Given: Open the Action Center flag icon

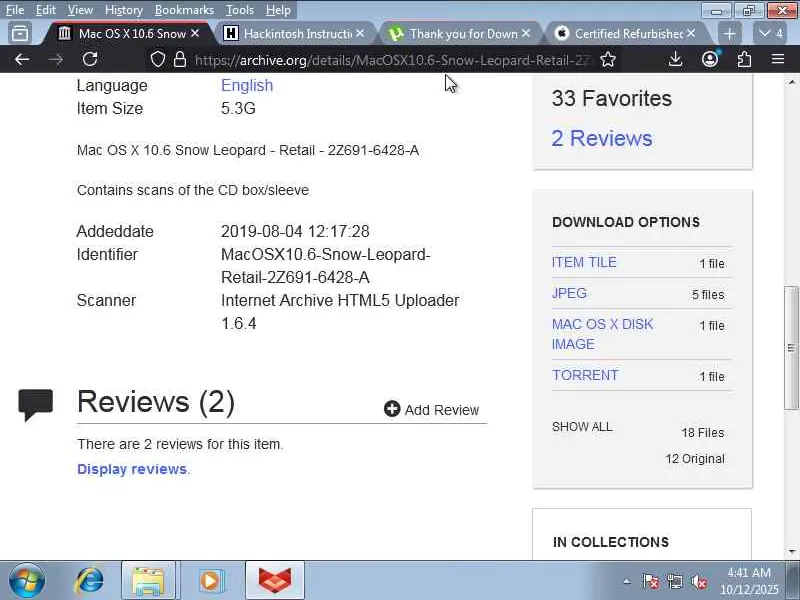Looking at the screenshot, I should pyautogui.click(x=651, y=582).
